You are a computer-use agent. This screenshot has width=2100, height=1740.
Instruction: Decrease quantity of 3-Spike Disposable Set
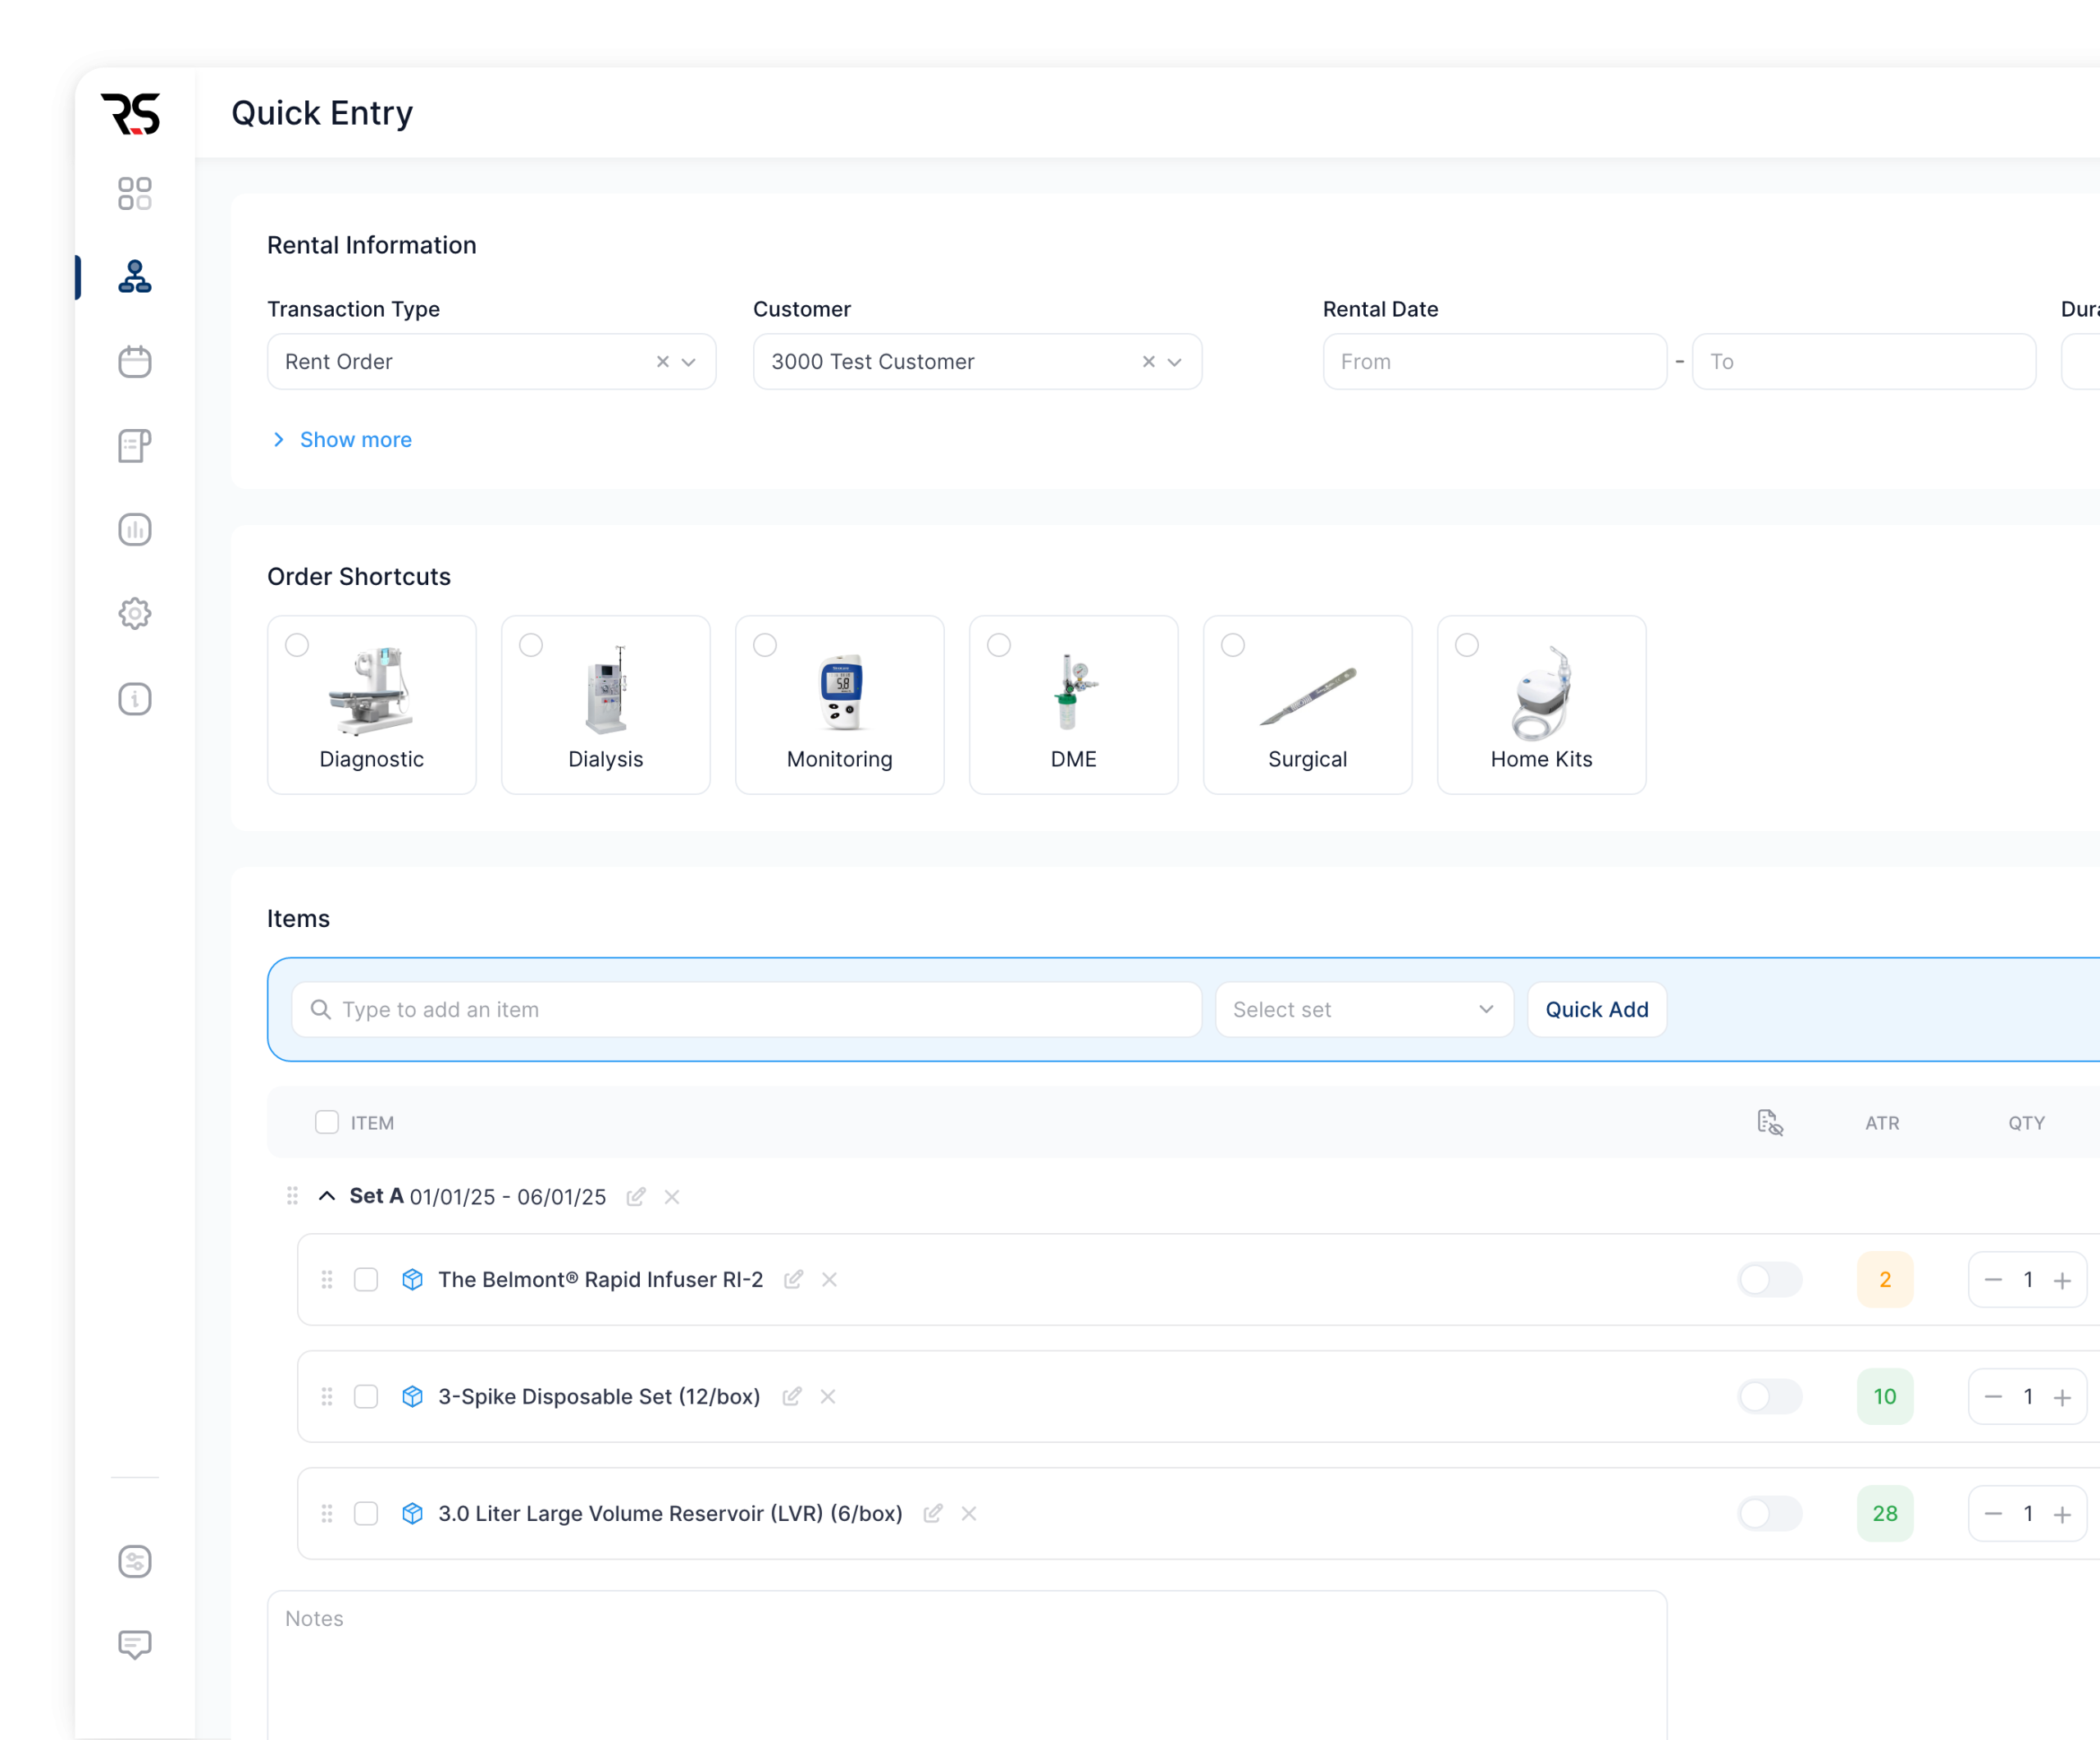[x=1993, y=1397]
